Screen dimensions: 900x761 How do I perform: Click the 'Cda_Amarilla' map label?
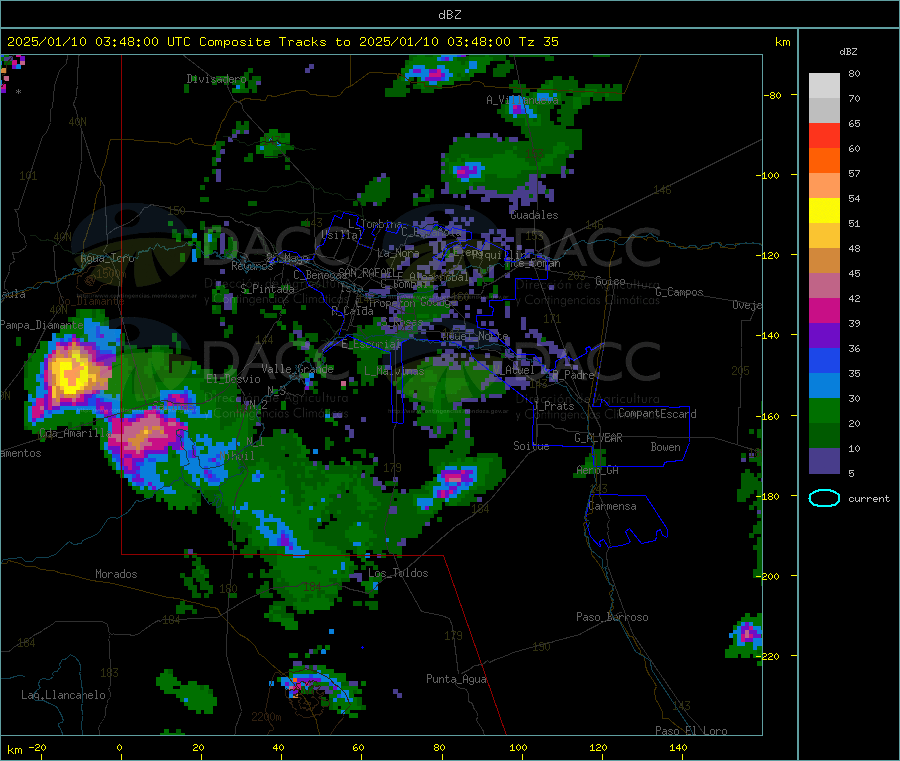74,433
